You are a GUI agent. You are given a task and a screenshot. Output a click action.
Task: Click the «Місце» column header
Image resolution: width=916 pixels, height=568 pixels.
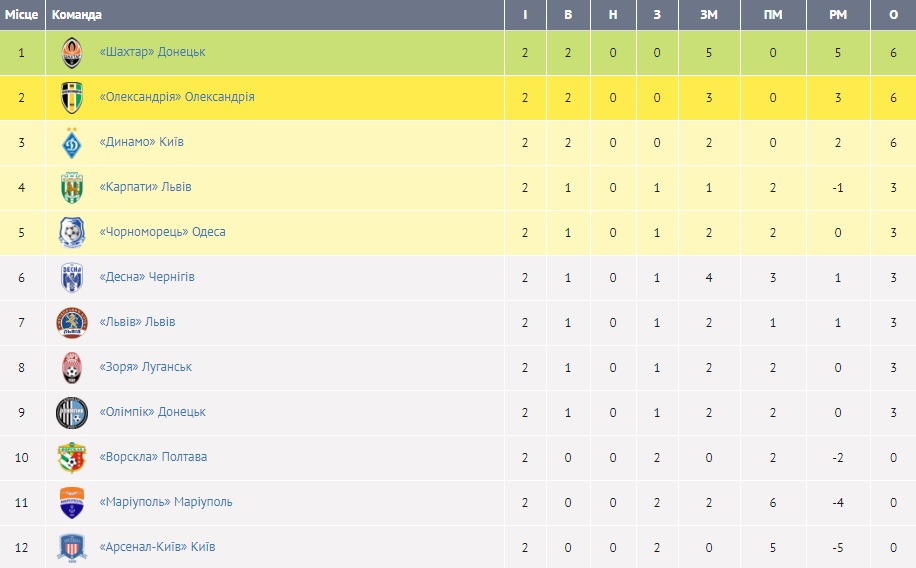21,15
